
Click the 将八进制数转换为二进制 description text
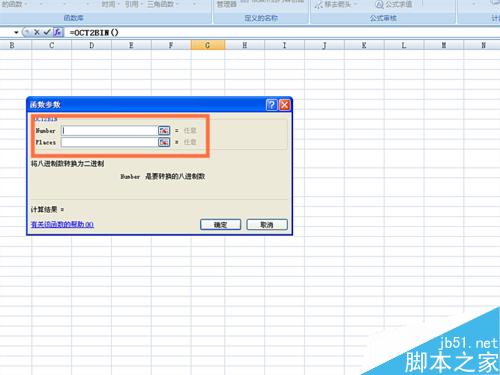click(68, 164)
